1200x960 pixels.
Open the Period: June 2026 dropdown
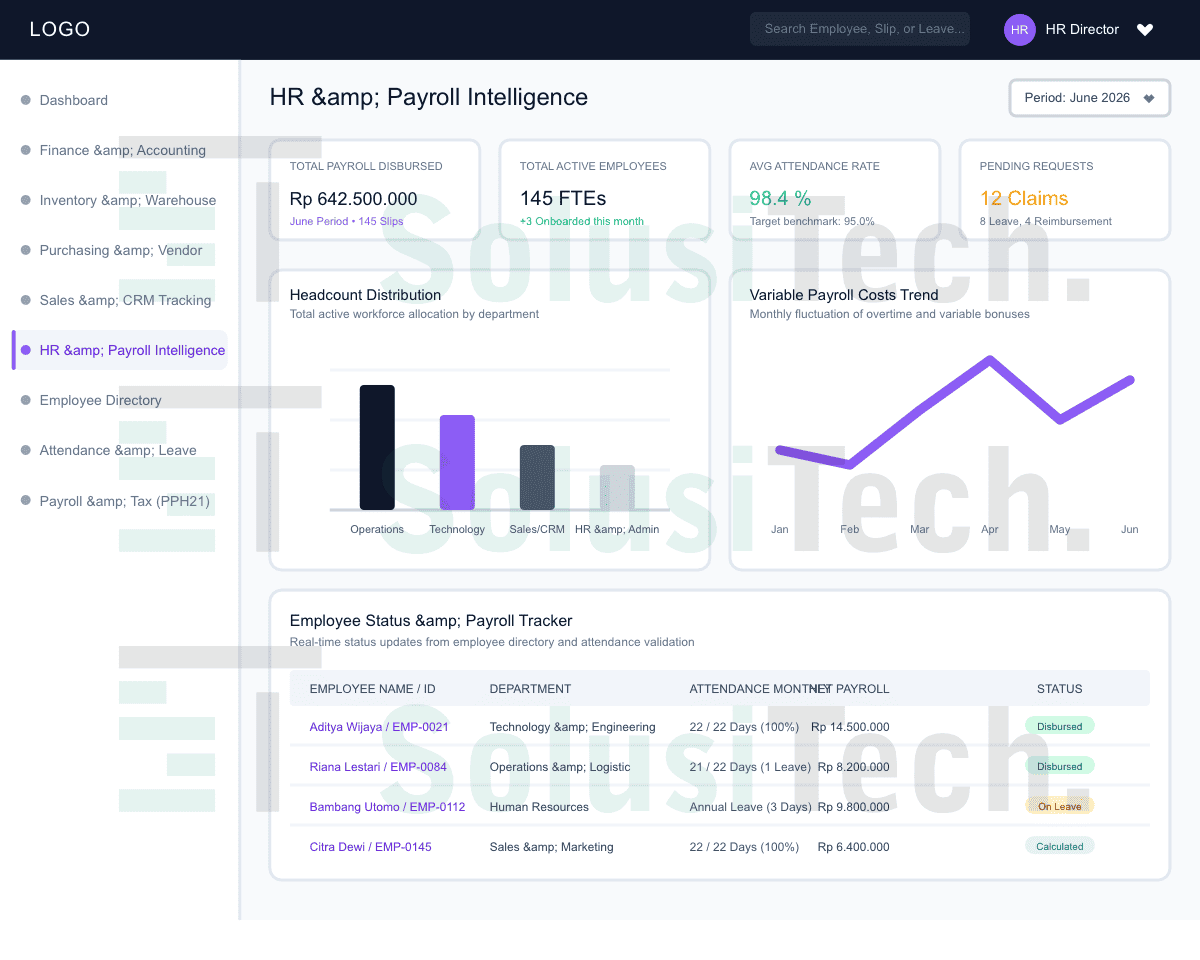[x=1089, y=98]
